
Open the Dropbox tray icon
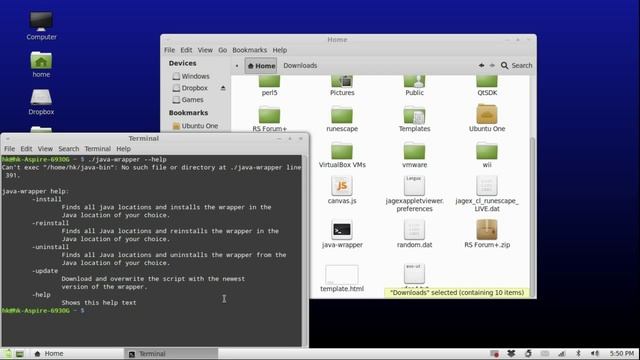[x=511, y=353]
